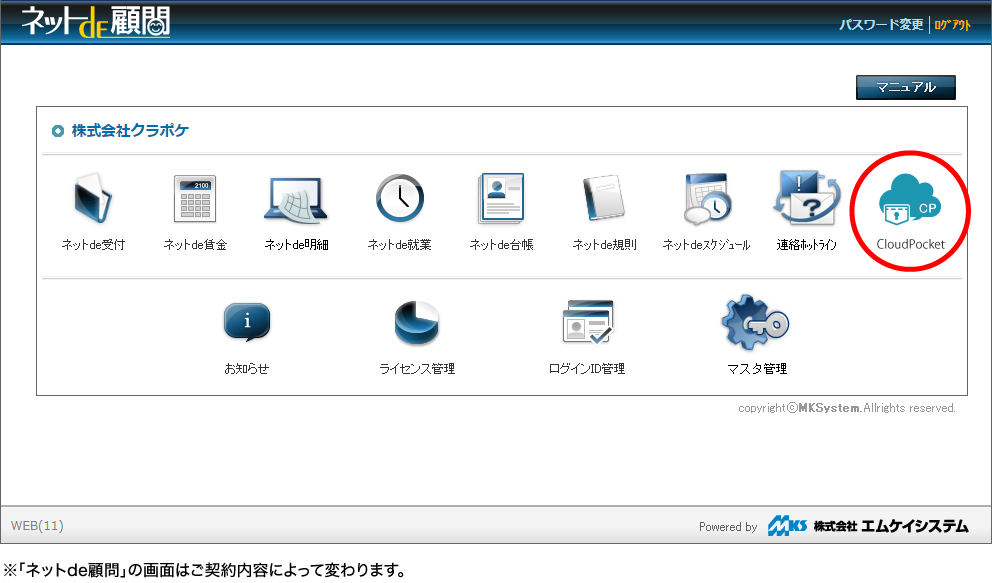The width and height of the screenshot is (992, 583).
Task: Click the ネットde台帳 label text
Action: point(501,245)
